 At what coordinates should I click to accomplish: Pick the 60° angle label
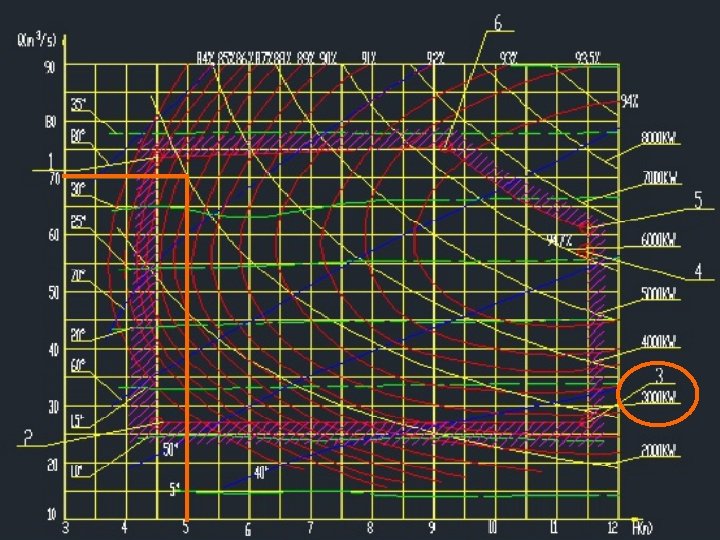tap(79, 366)
